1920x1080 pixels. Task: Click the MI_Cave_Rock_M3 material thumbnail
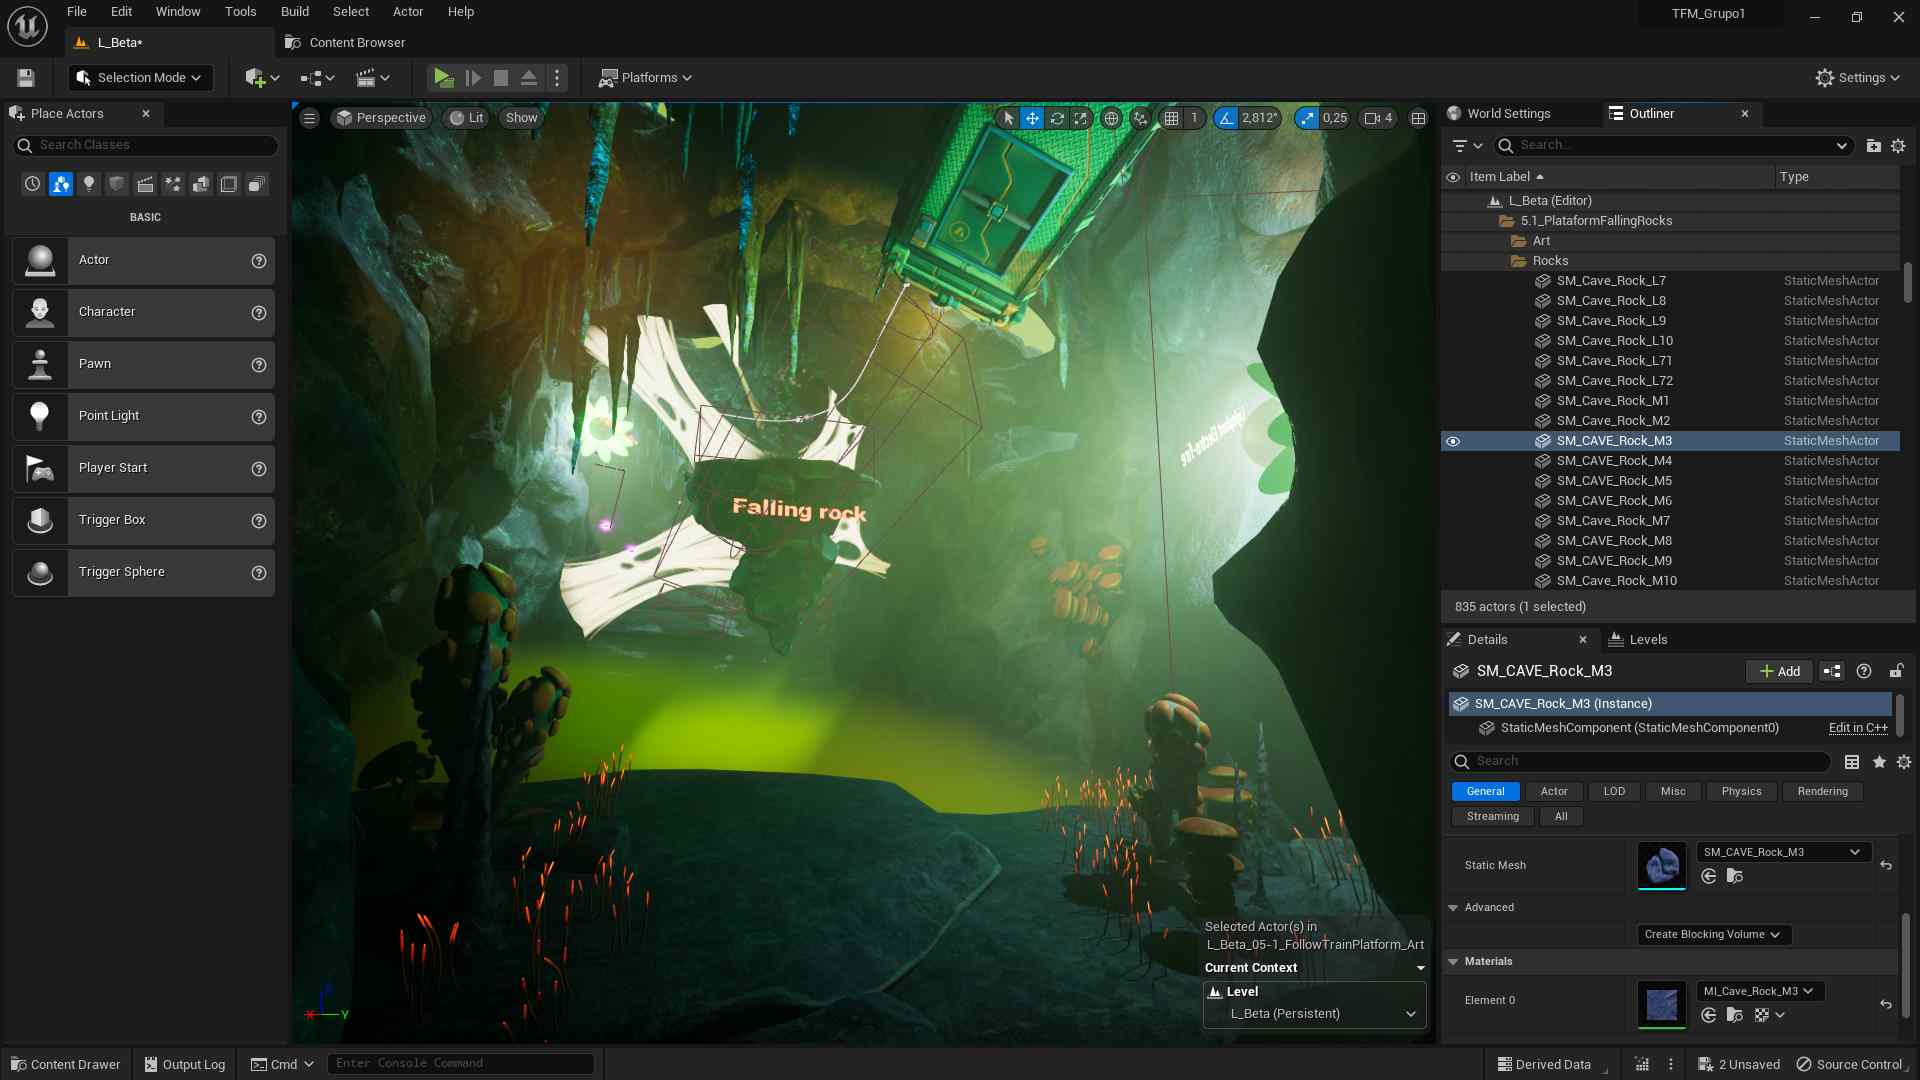coord(1661,1005)
